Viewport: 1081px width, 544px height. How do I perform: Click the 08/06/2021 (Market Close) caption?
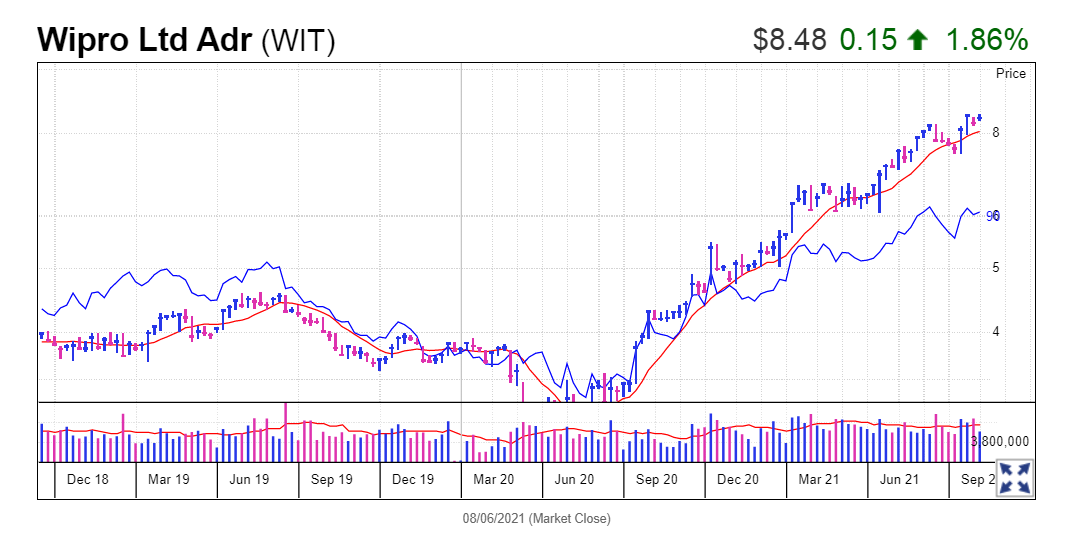coord(536,518)
